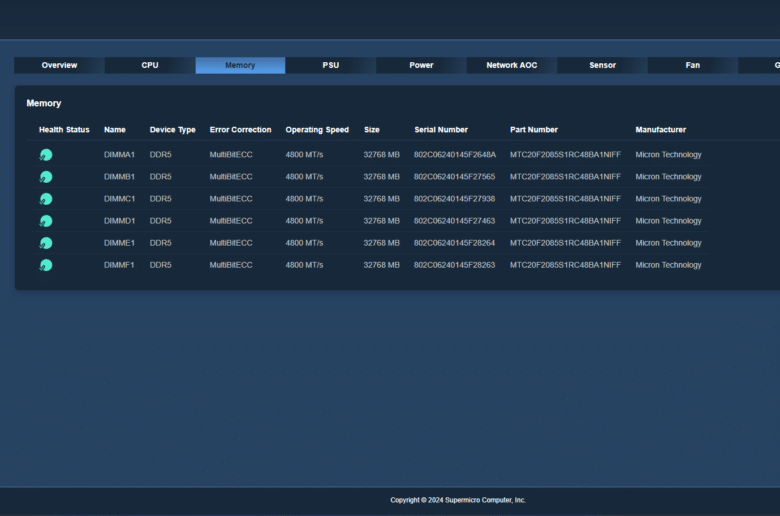Viewport: 780px width, 516px height.
Task: Click serial number 802C06240145F2648A
Action: [455, 155]
